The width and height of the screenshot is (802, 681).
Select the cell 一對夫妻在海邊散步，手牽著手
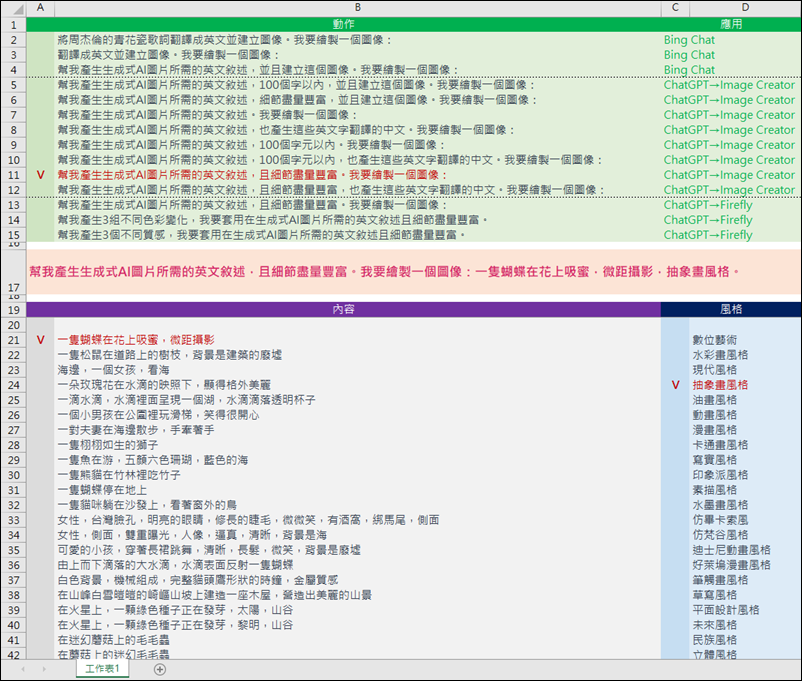(x=358, y=430)
